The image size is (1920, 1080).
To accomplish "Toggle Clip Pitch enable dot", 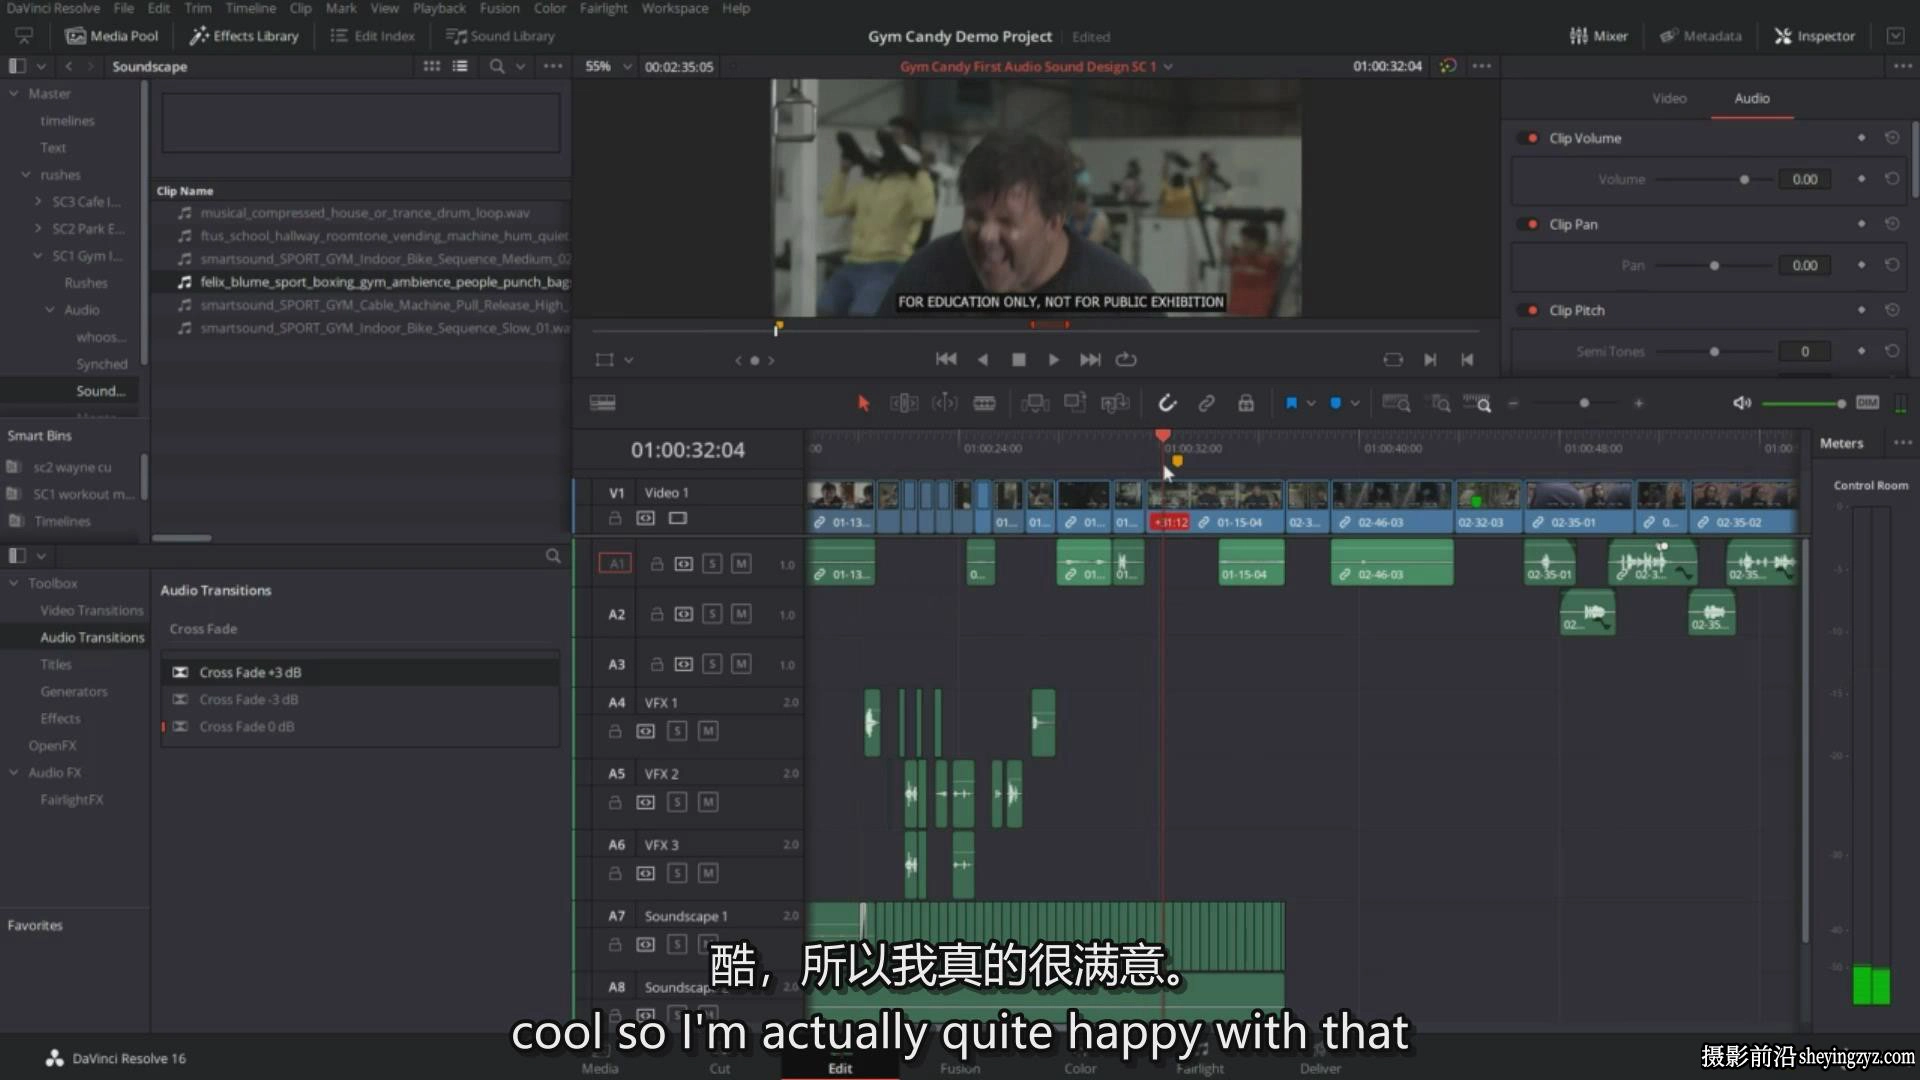I will click(1532, 310).
